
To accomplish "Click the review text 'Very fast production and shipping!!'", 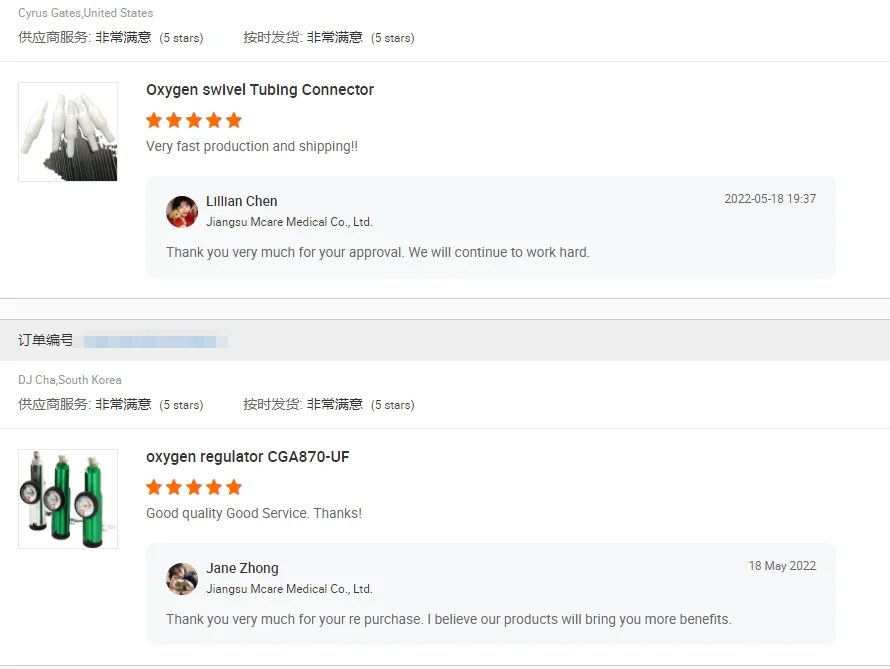I will click(x=252, y=146).
